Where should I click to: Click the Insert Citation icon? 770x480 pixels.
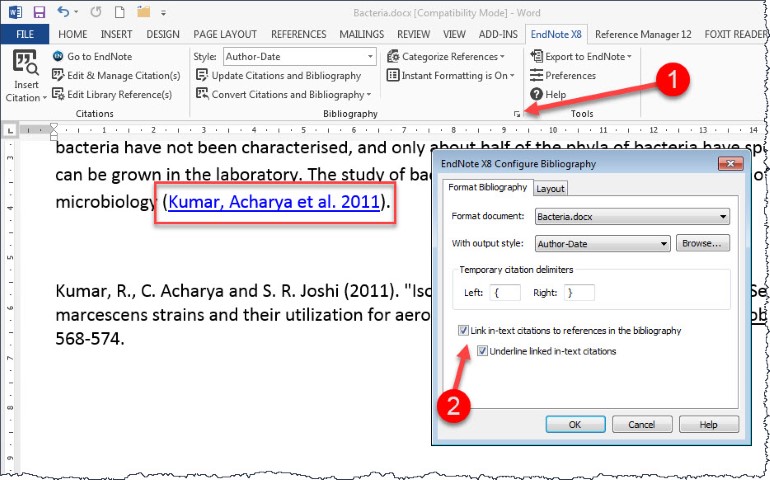[x=25, y=63]
